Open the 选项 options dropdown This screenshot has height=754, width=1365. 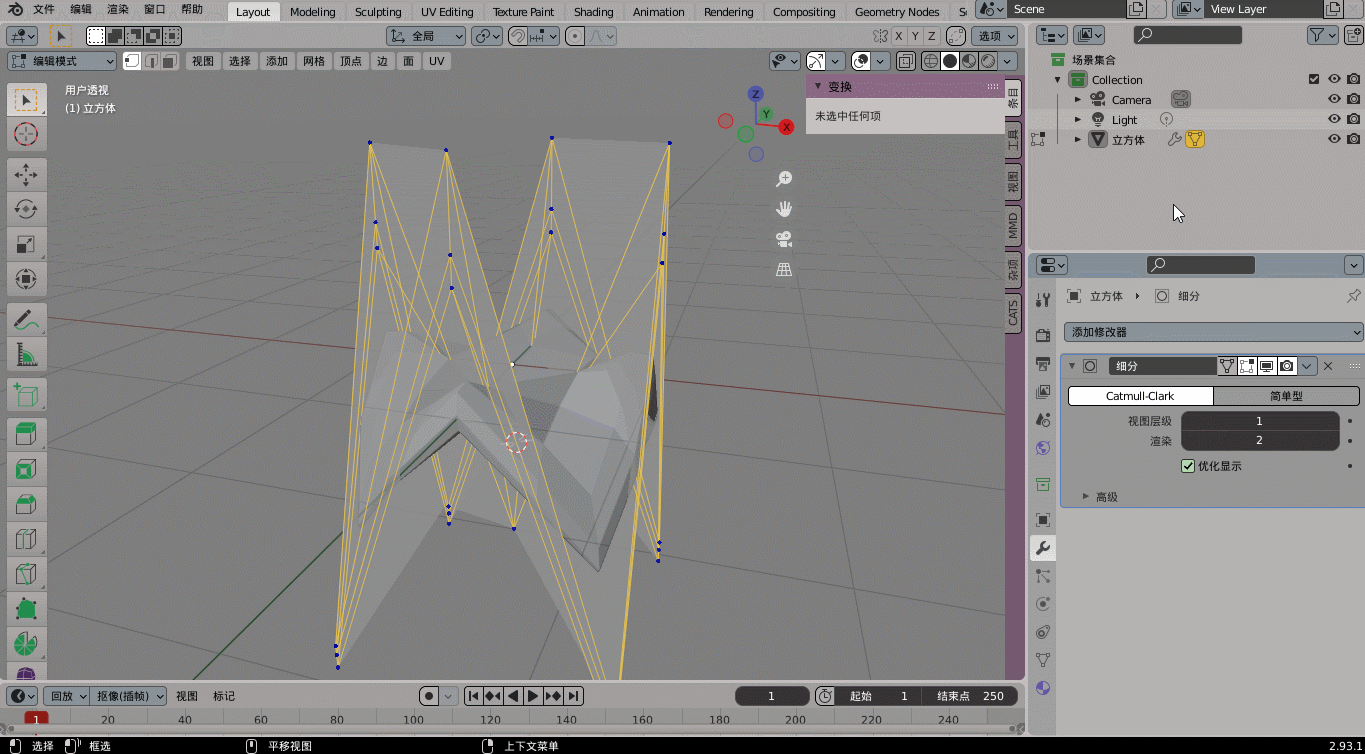pos(996,36)
